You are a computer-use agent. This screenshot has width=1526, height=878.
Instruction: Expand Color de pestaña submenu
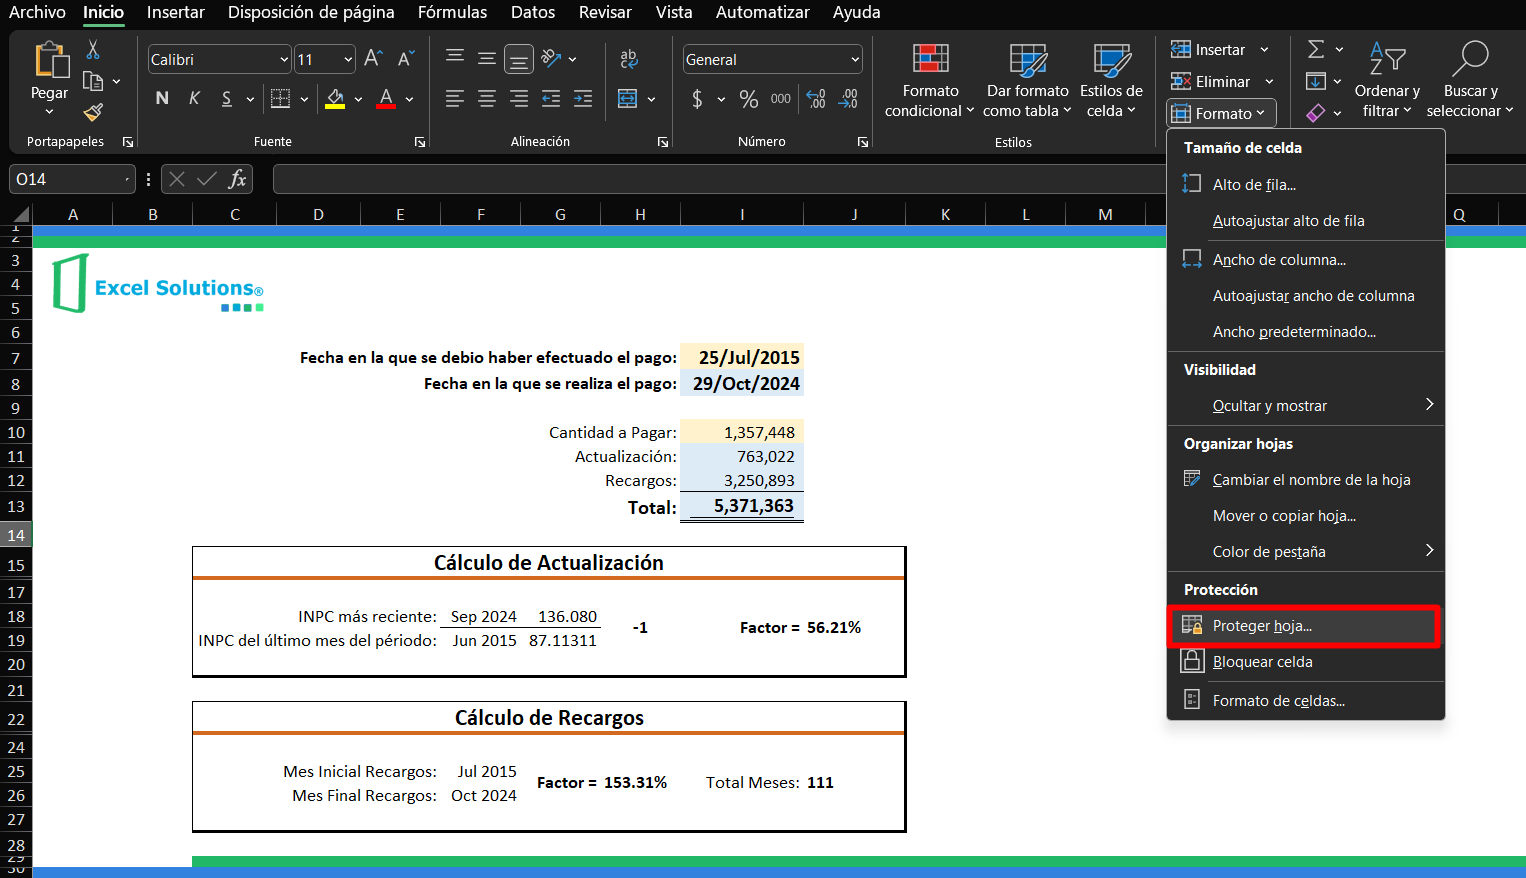click(1306, 552)
